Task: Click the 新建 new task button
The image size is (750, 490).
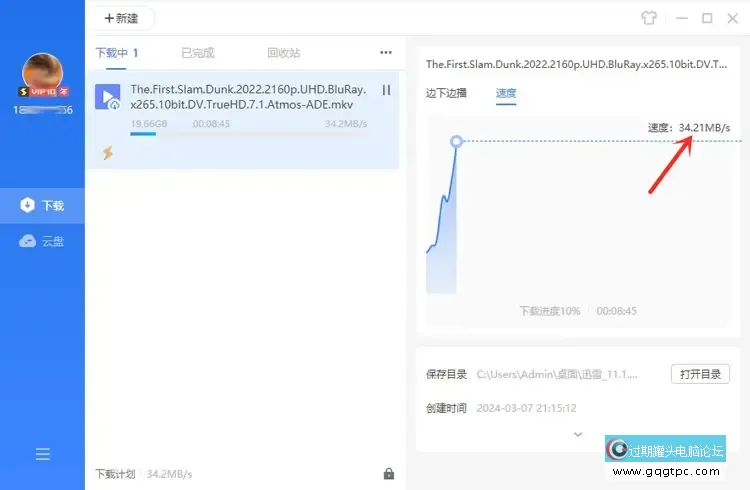Action: tap(121, 18)
